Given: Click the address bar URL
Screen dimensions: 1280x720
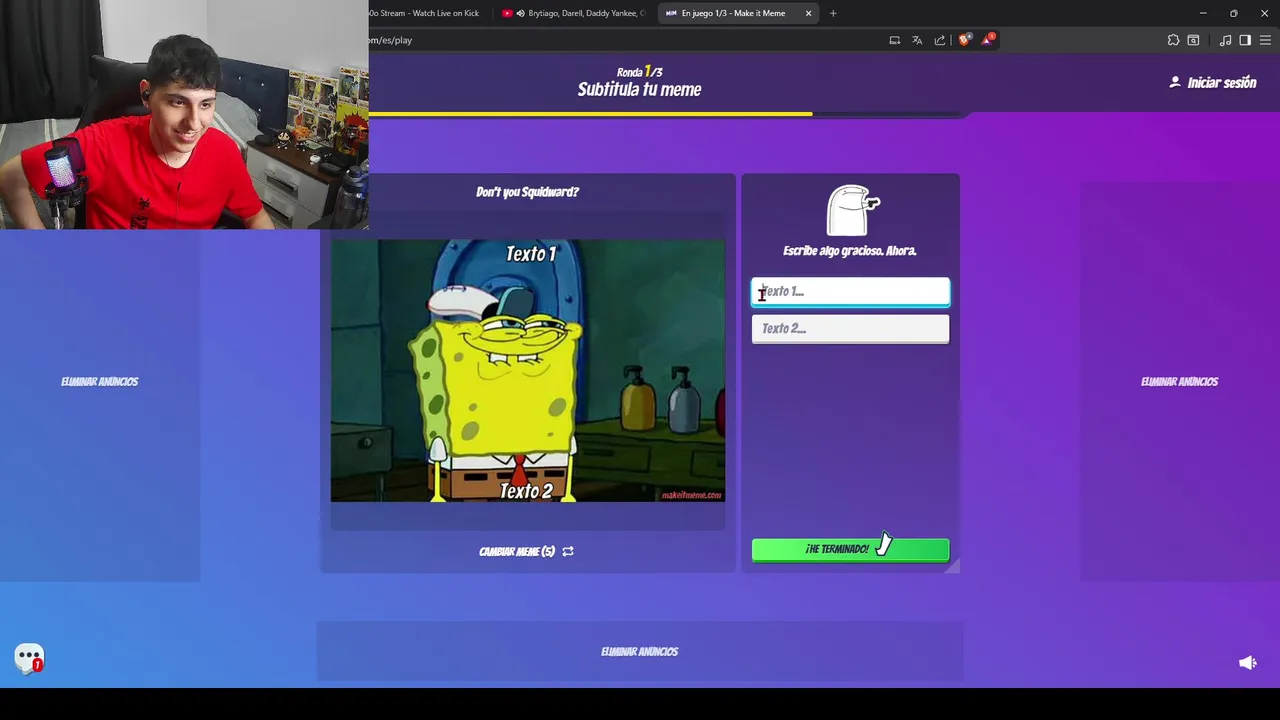Looking at the screenshot, I should coord(390,40).
